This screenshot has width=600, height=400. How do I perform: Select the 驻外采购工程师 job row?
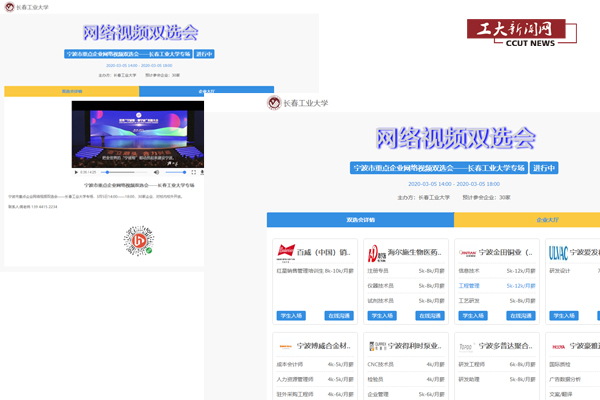(315, 394)
